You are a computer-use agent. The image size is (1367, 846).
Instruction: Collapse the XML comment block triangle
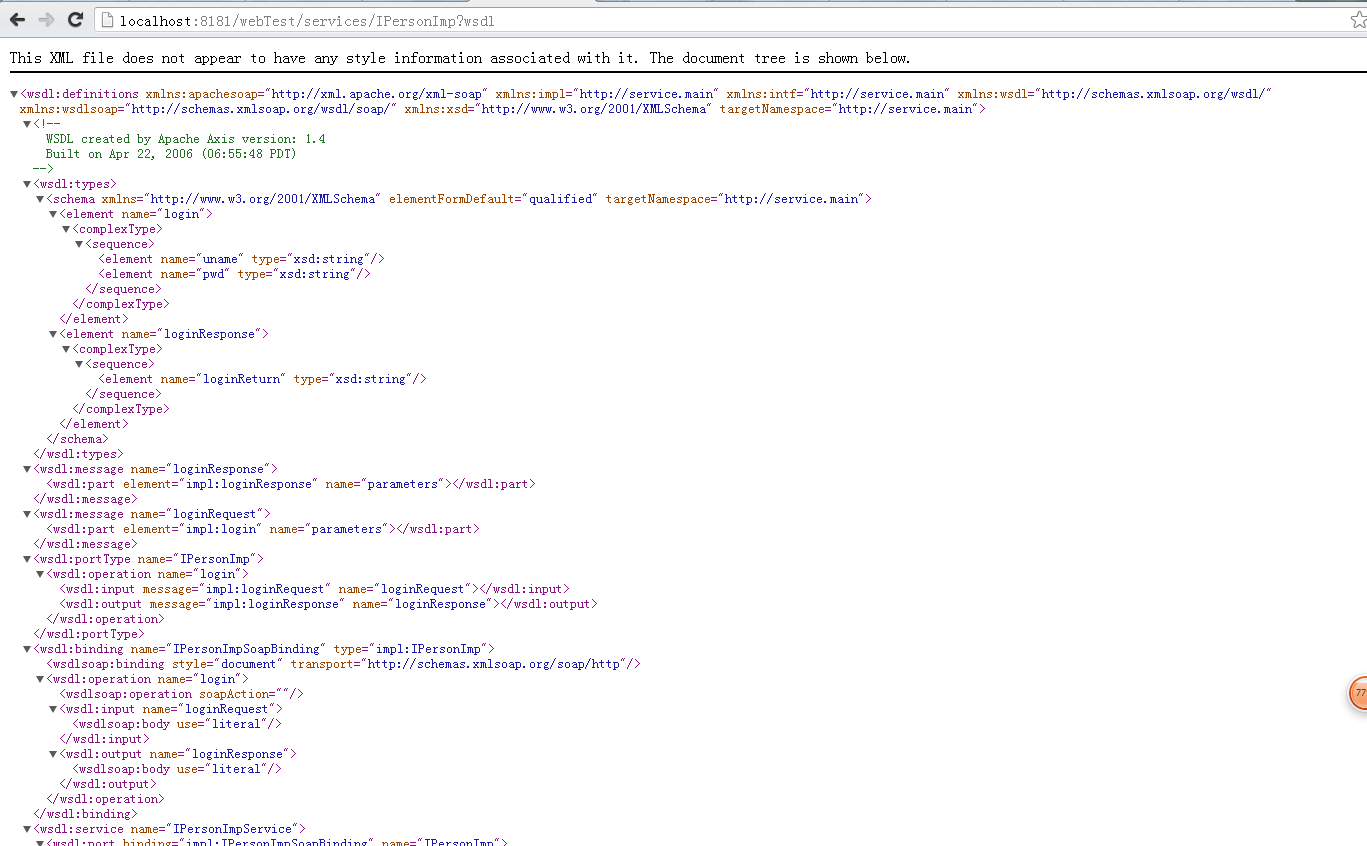(x=27, y=124)
